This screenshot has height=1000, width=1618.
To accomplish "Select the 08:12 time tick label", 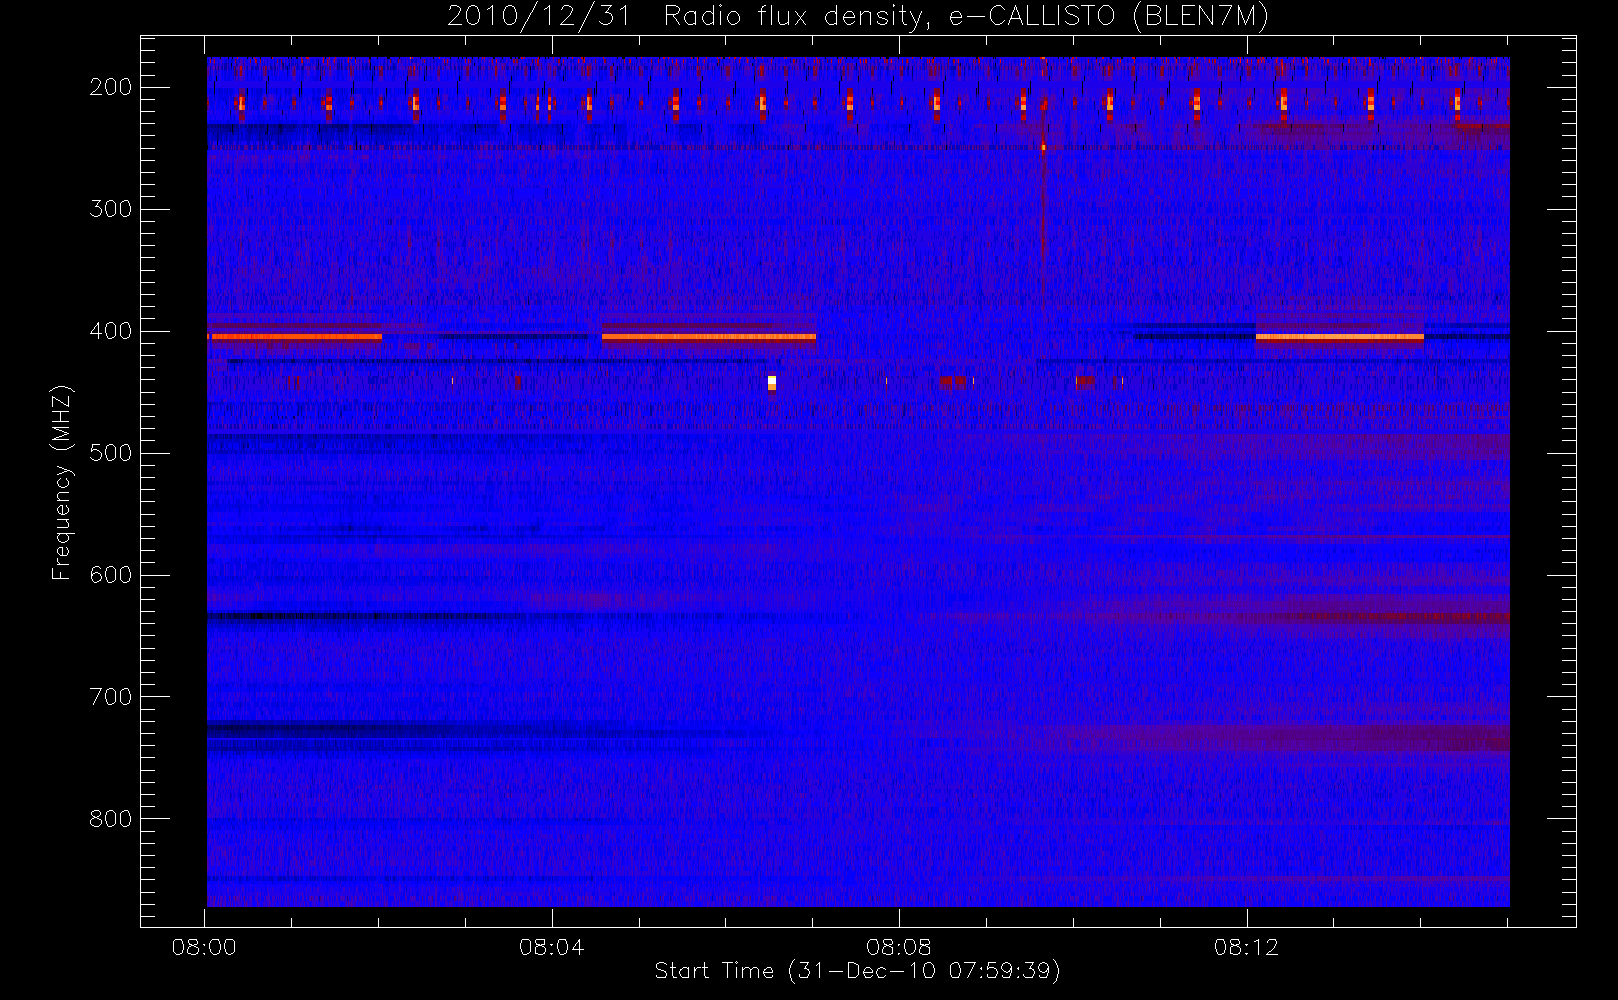I will tap(1246, 947).
